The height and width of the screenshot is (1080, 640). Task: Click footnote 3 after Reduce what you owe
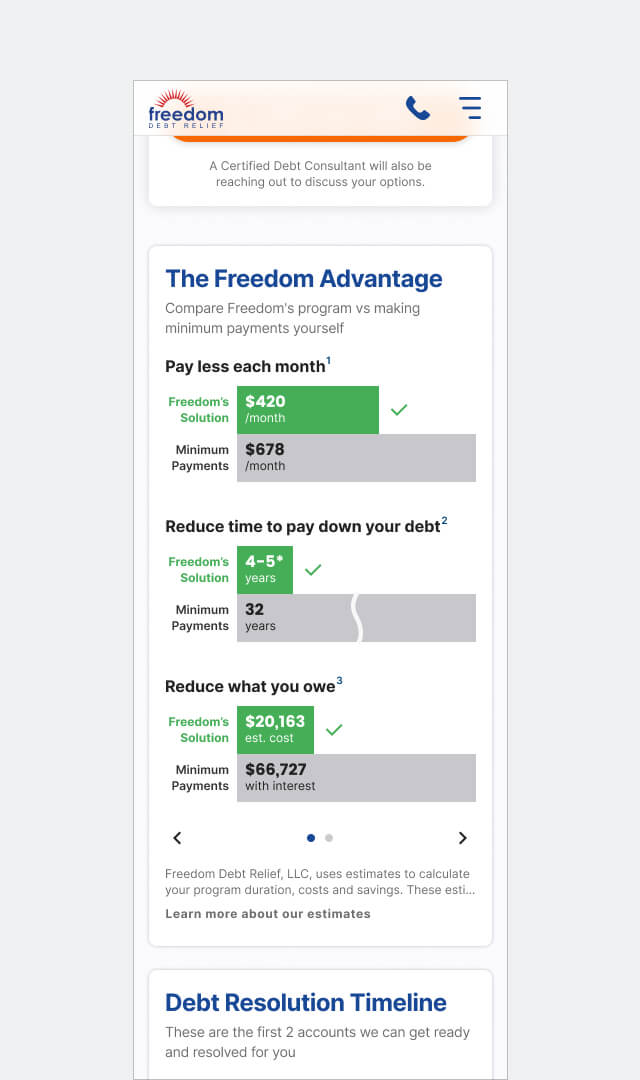click(339, 680)
